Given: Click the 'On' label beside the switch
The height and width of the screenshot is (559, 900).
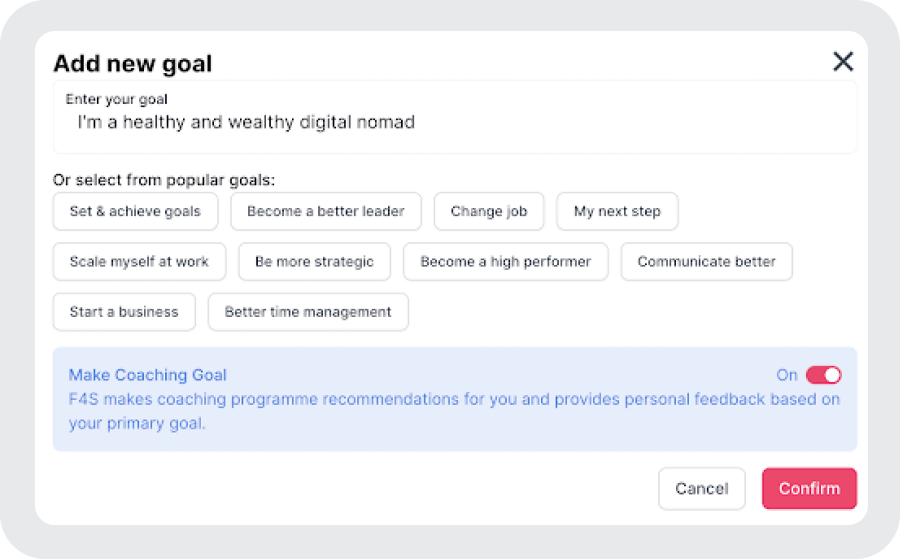Looking at the screenshot, I should pyautogui.click(x=787, y=375).
